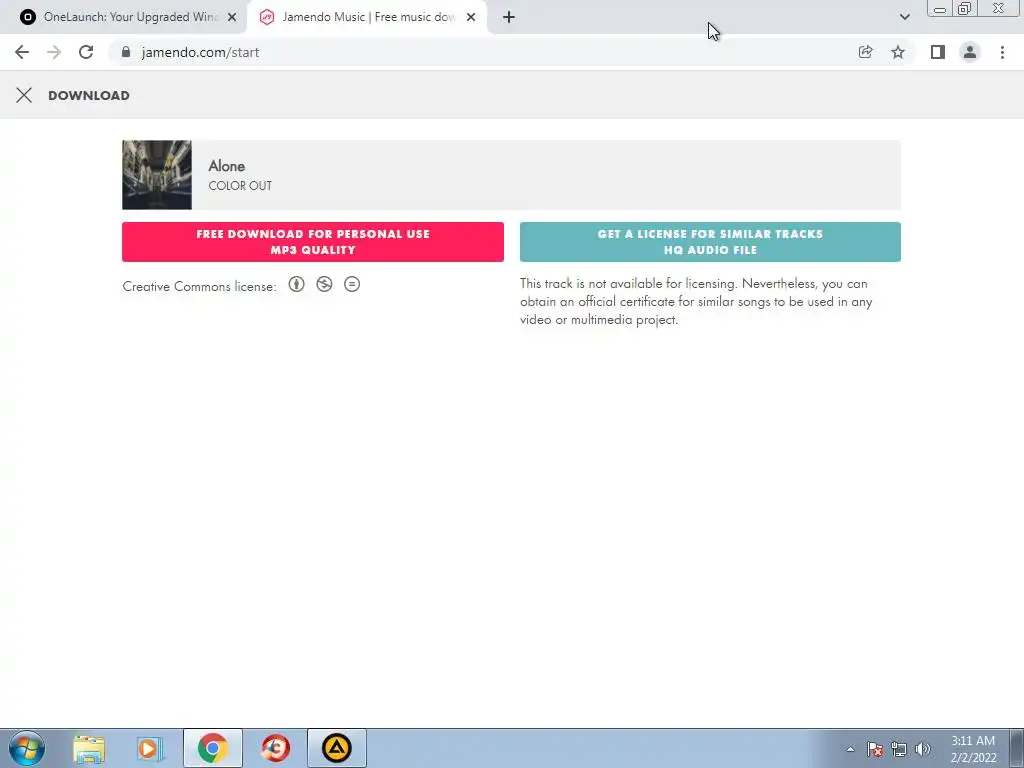Image resolution: width=1024 pixels, height=768 pixels.
Task: Open a new browser tab
Action: 509,17
